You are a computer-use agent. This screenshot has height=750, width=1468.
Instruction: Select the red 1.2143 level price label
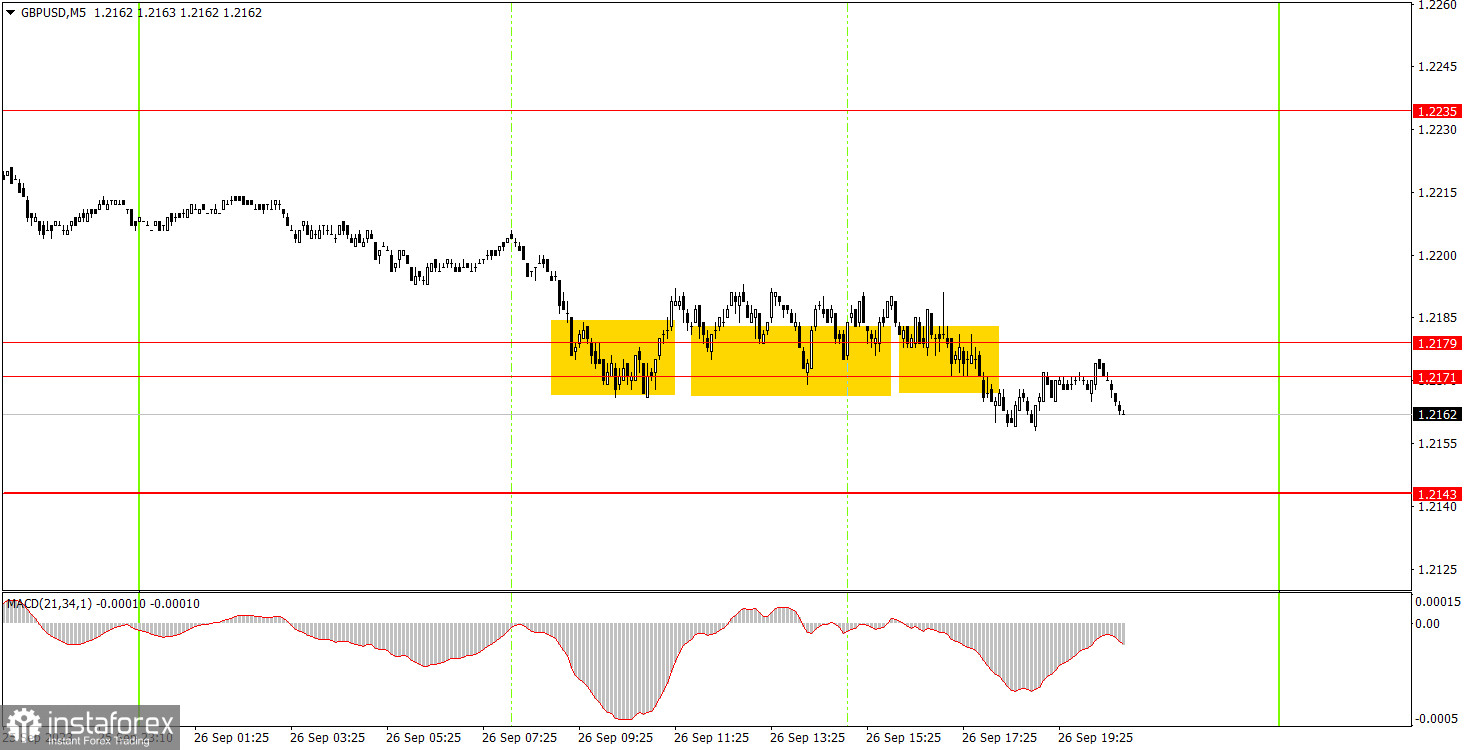point(1437,494)
